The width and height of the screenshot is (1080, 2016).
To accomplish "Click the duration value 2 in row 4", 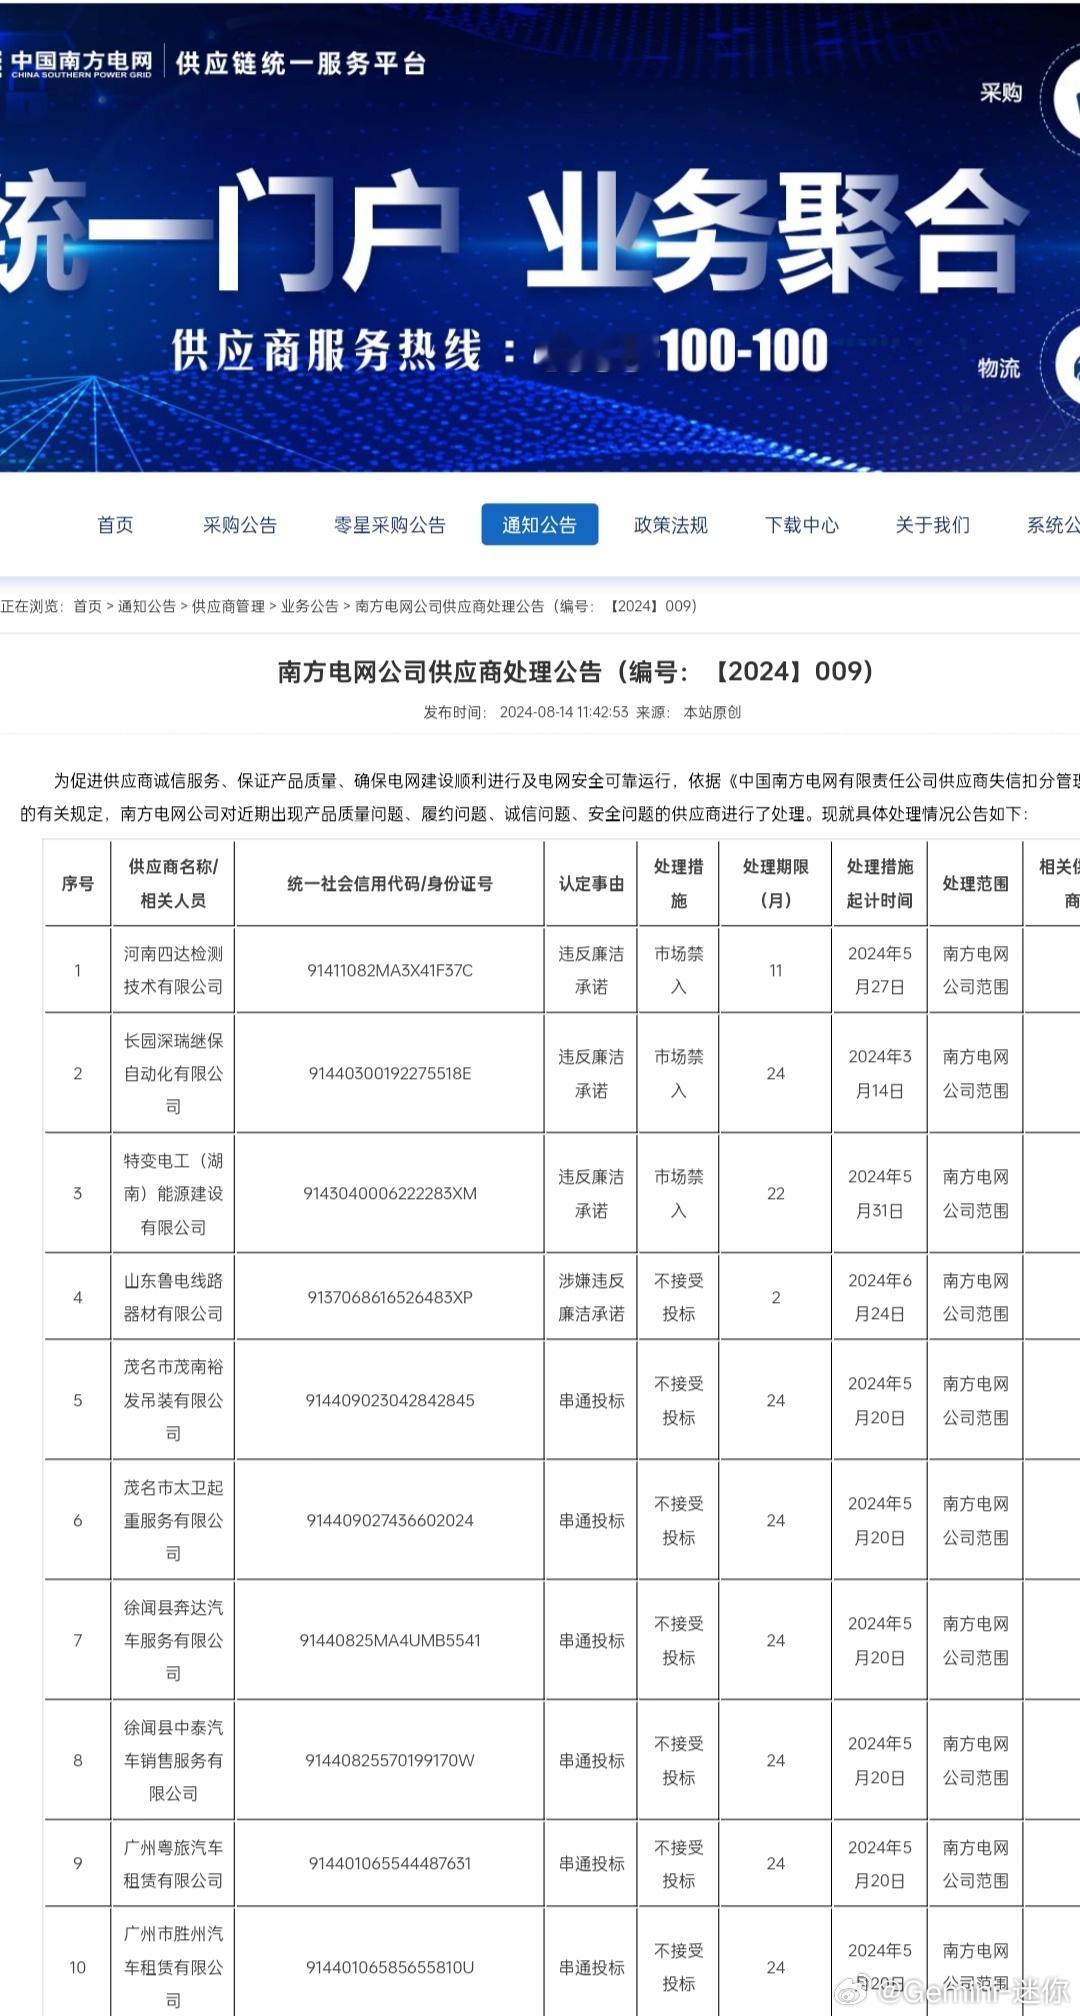I will [x=776, y=1297].
